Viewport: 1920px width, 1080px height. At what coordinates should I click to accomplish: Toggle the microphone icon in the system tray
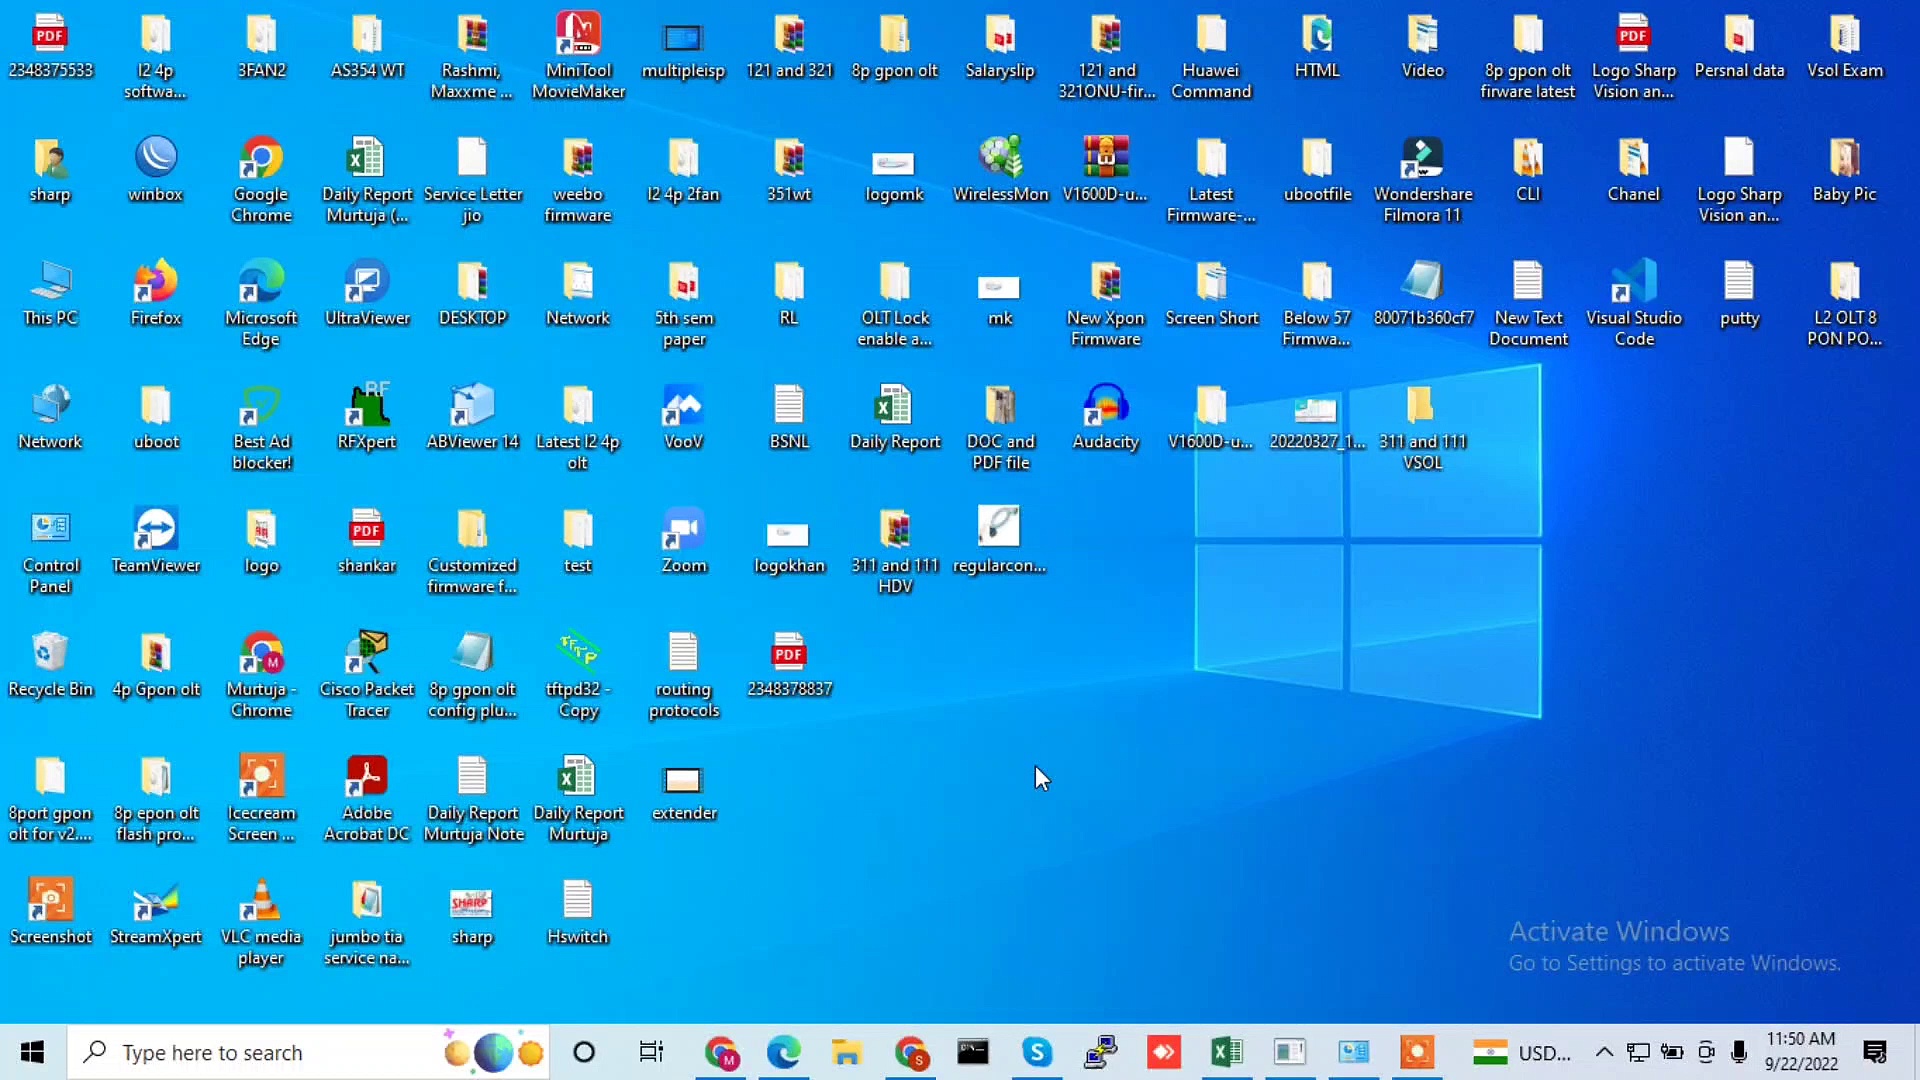[x=1740, y=1052]
